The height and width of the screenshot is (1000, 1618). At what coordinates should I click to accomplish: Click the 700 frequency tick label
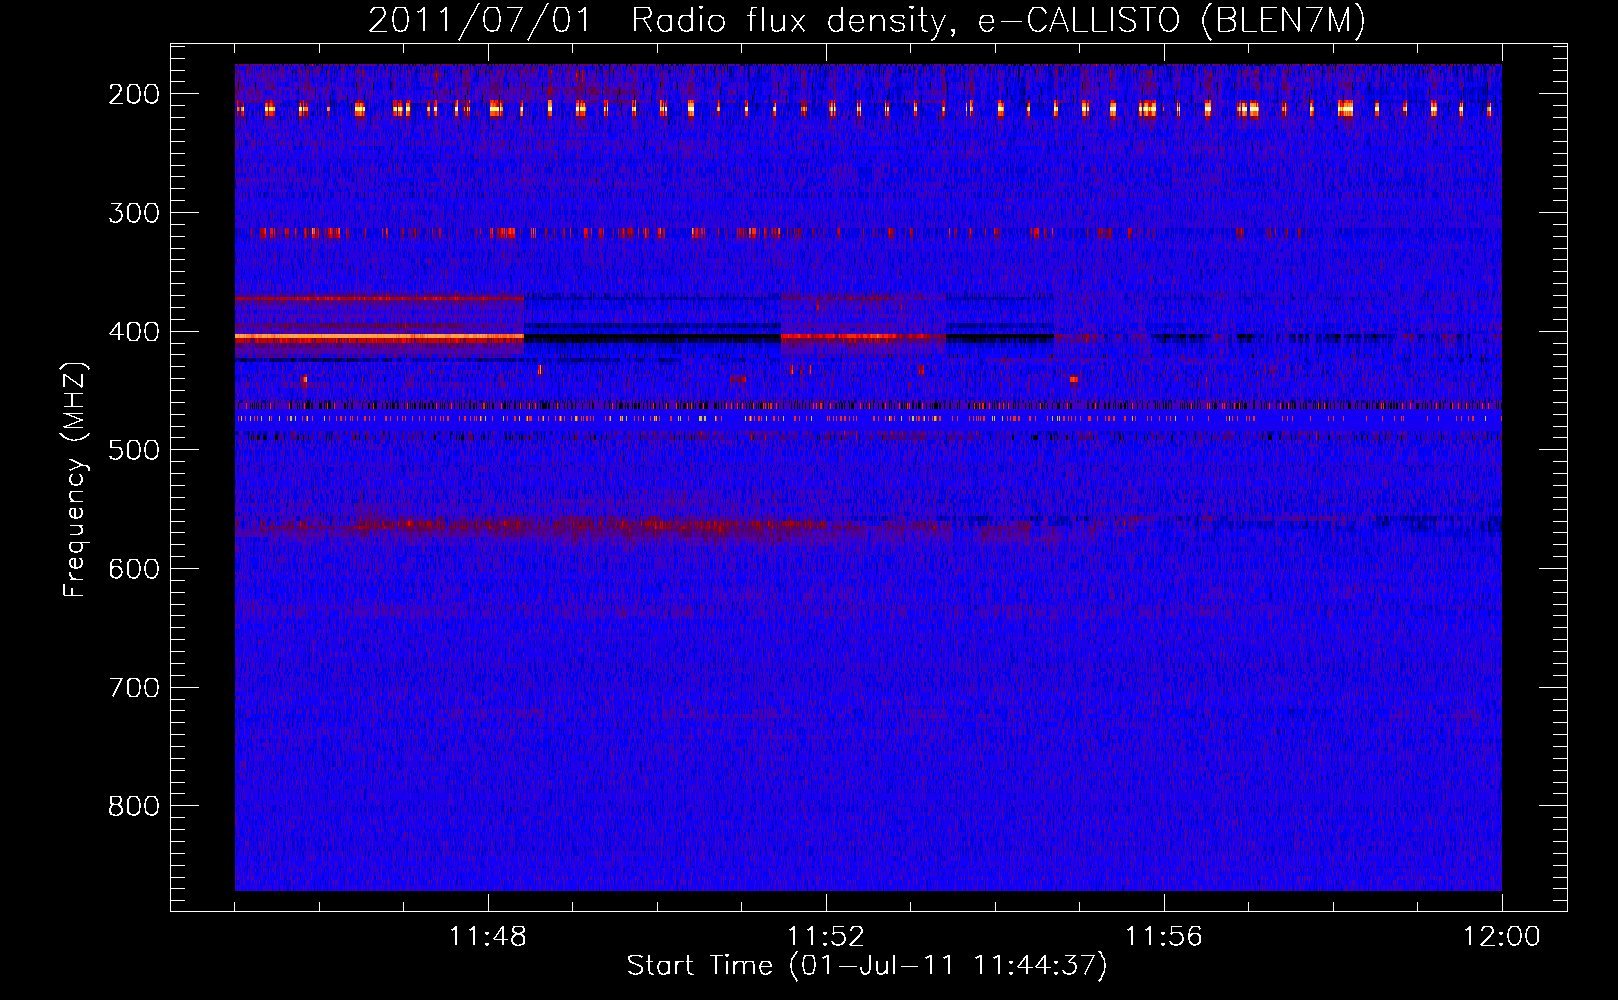point(134,688)
